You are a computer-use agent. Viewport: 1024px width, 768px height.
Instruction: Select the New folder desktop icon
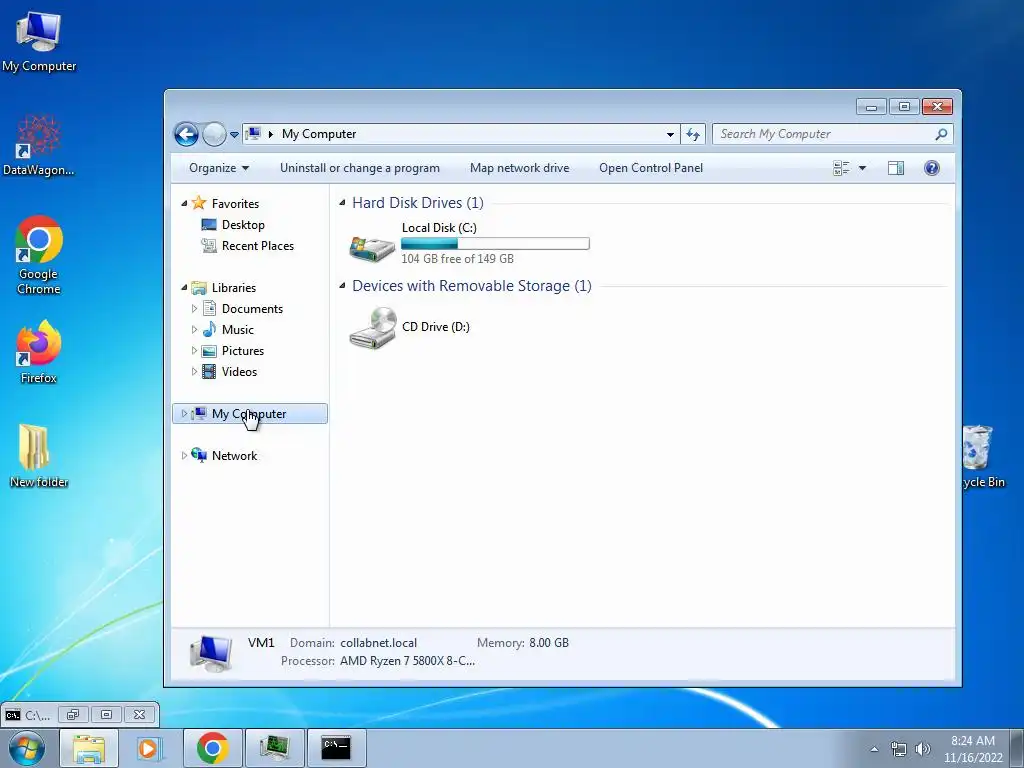pos(39,456)
